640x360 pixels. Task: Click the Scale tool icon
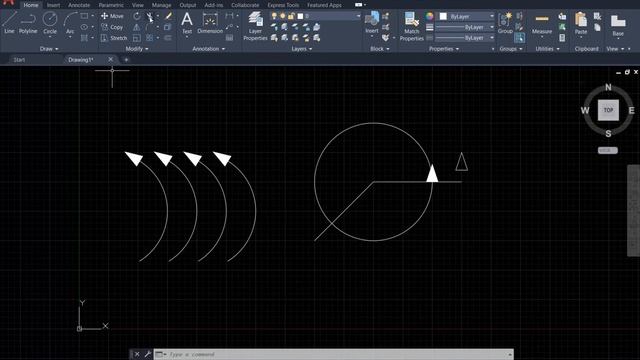click(137, 38)
